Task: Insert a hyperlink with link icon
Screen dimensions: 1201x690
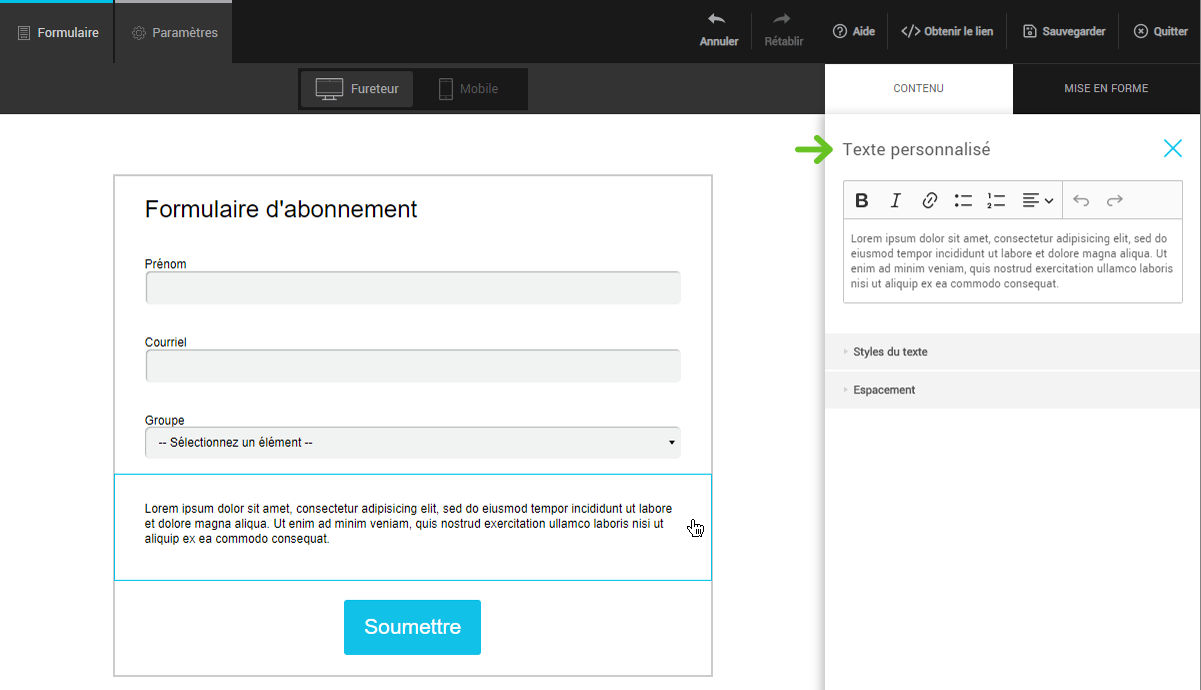Action: click(x=929, y=201)
